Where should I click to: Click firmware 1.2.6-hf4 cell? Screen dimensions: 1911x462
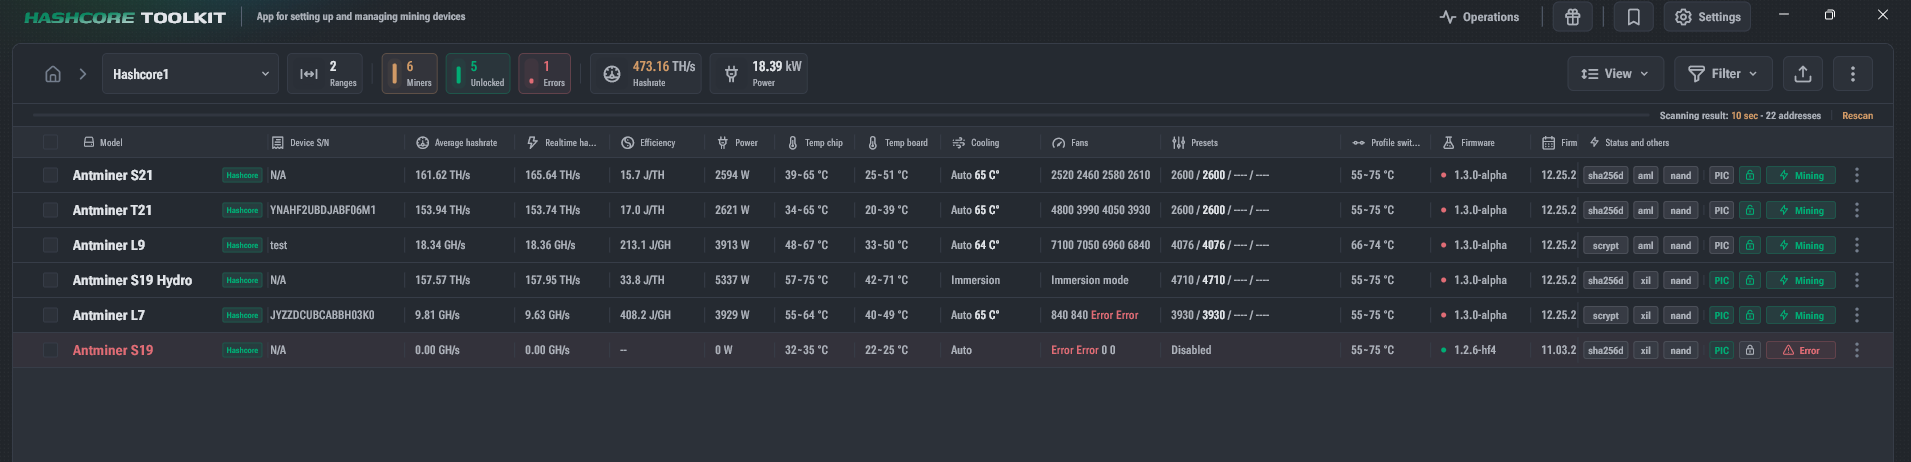tap(1475, 350)
